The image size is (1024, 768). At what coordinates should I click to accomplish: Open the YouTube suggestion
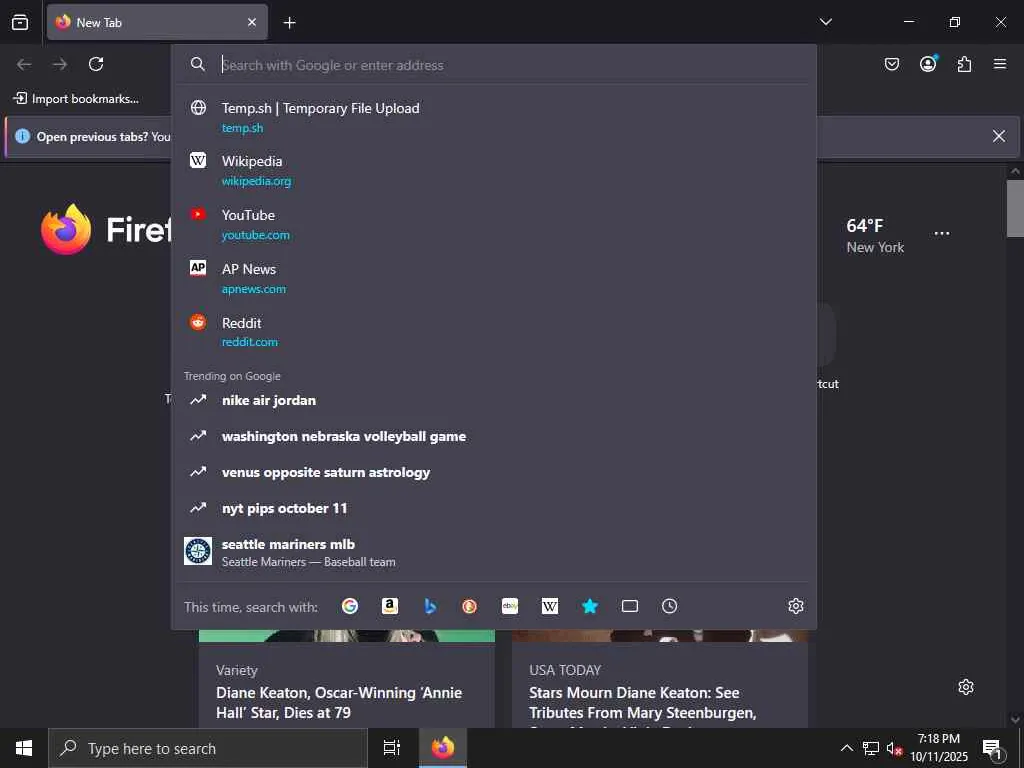coord(494,224)
